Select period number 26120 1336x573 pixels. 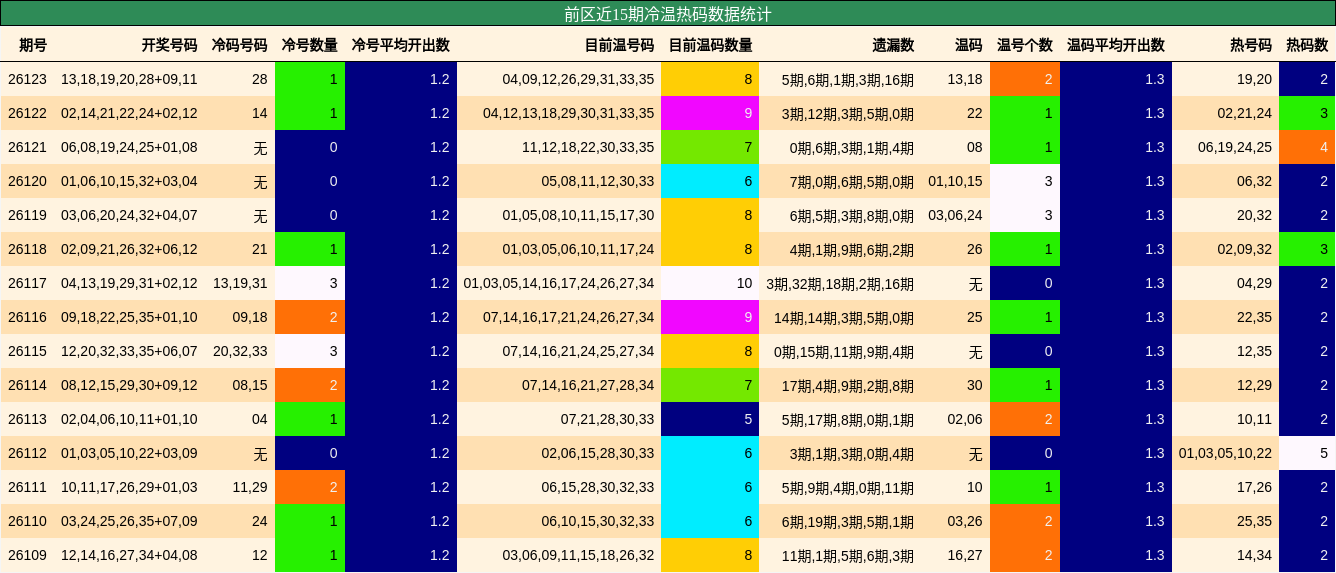point(27,181)
